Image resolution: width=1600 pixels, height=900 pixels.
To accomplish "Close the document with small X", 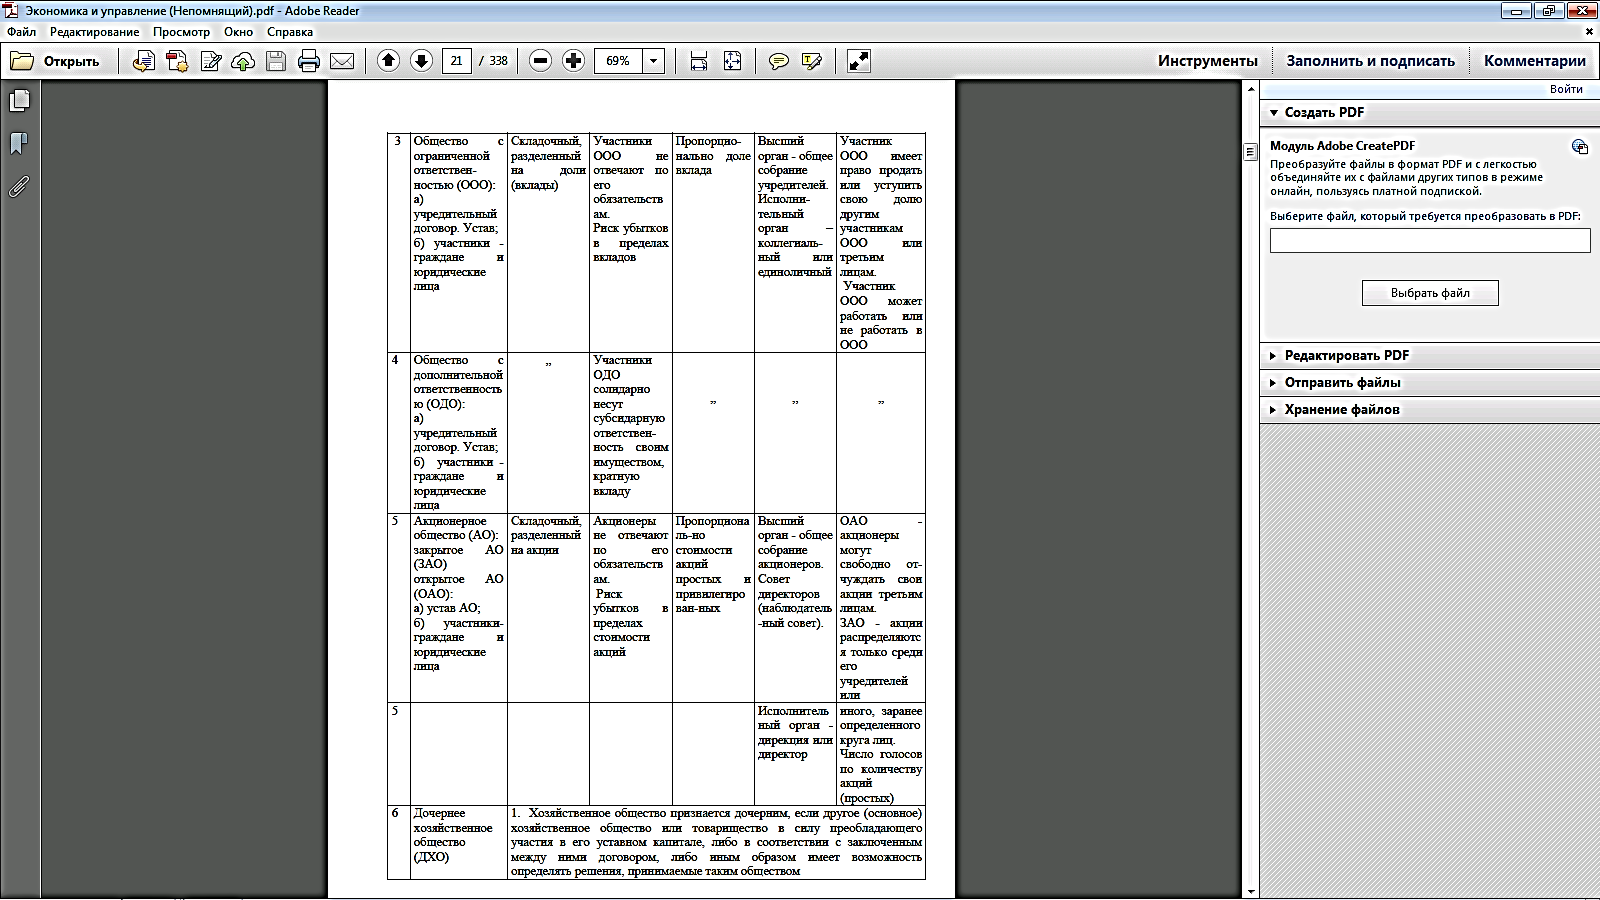I will [x=1589, y=32].
